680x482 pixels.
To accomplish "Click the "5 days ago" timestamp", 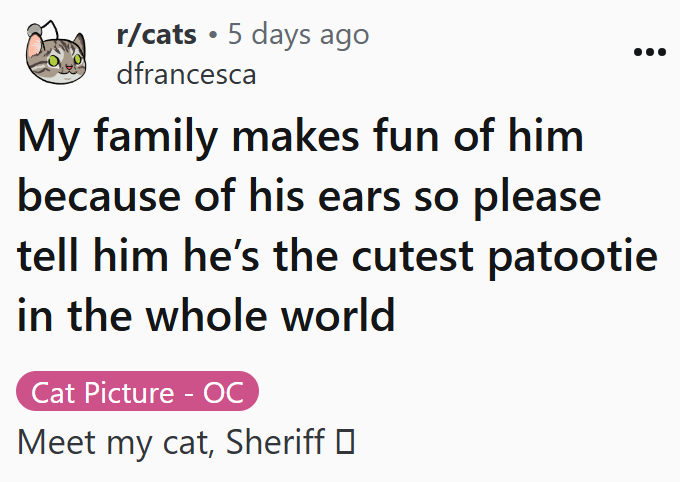I will 298,35.
